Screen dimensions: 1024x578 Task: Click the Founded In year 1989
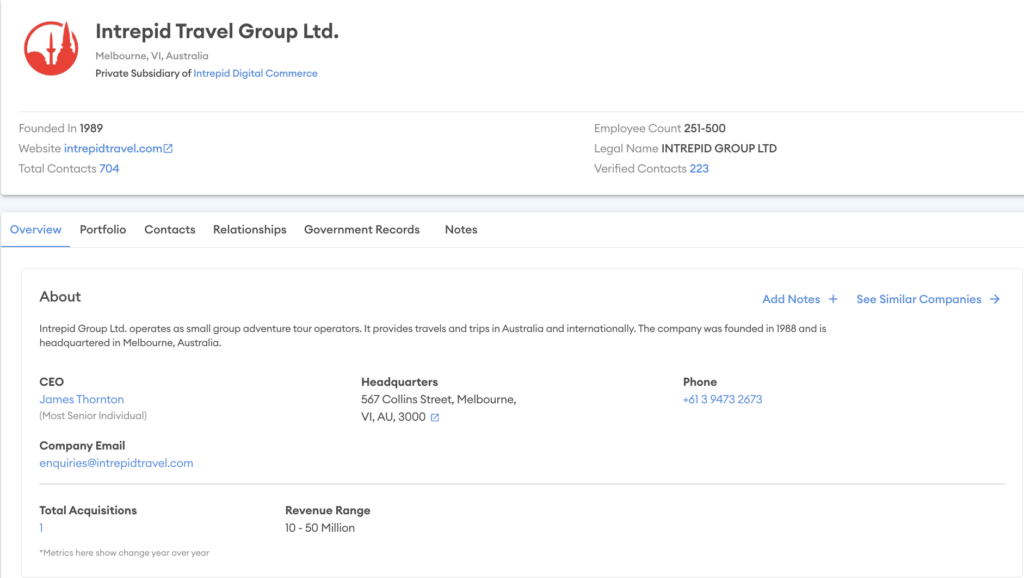[x=91, y=128]
